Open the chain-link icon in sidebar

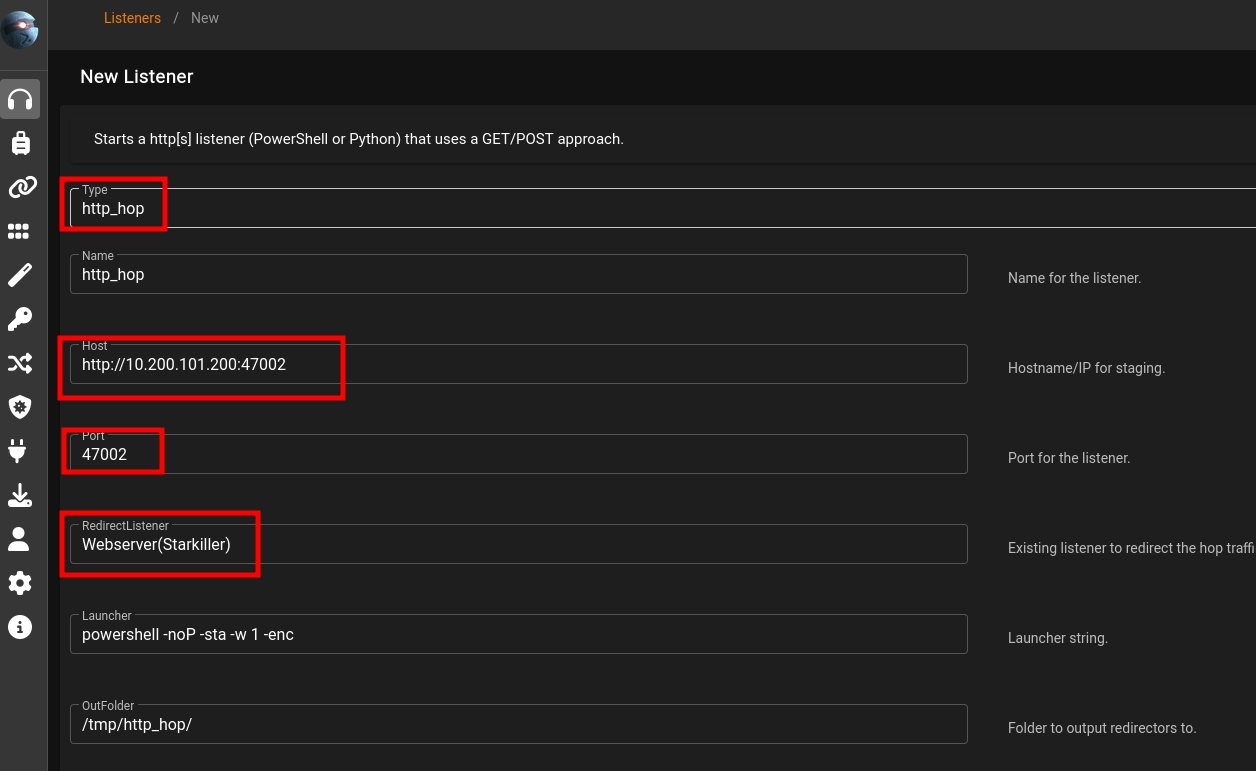(x=20, y=187)
